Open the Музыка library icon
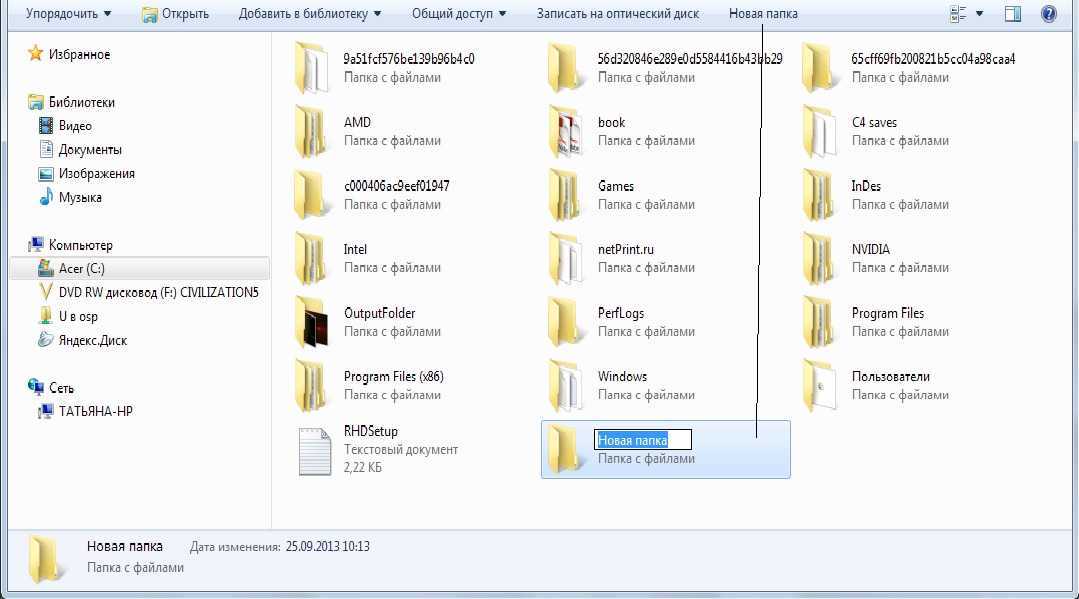Screen dimensions: 1079x599 pos(45,197)
